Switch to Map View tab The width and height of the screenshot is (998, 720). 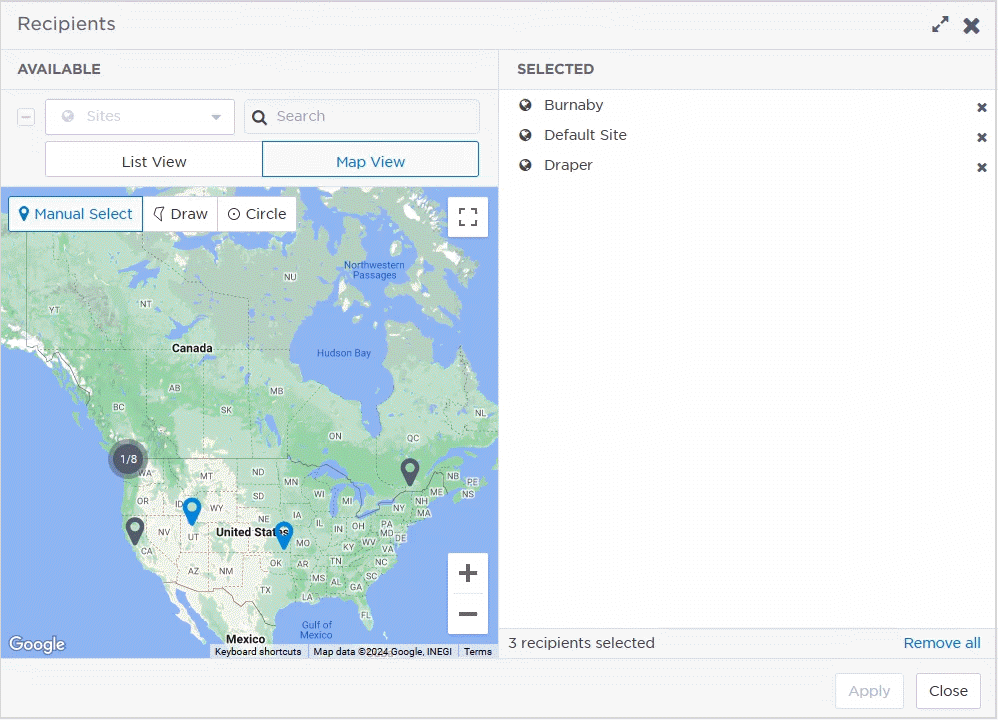370,159
